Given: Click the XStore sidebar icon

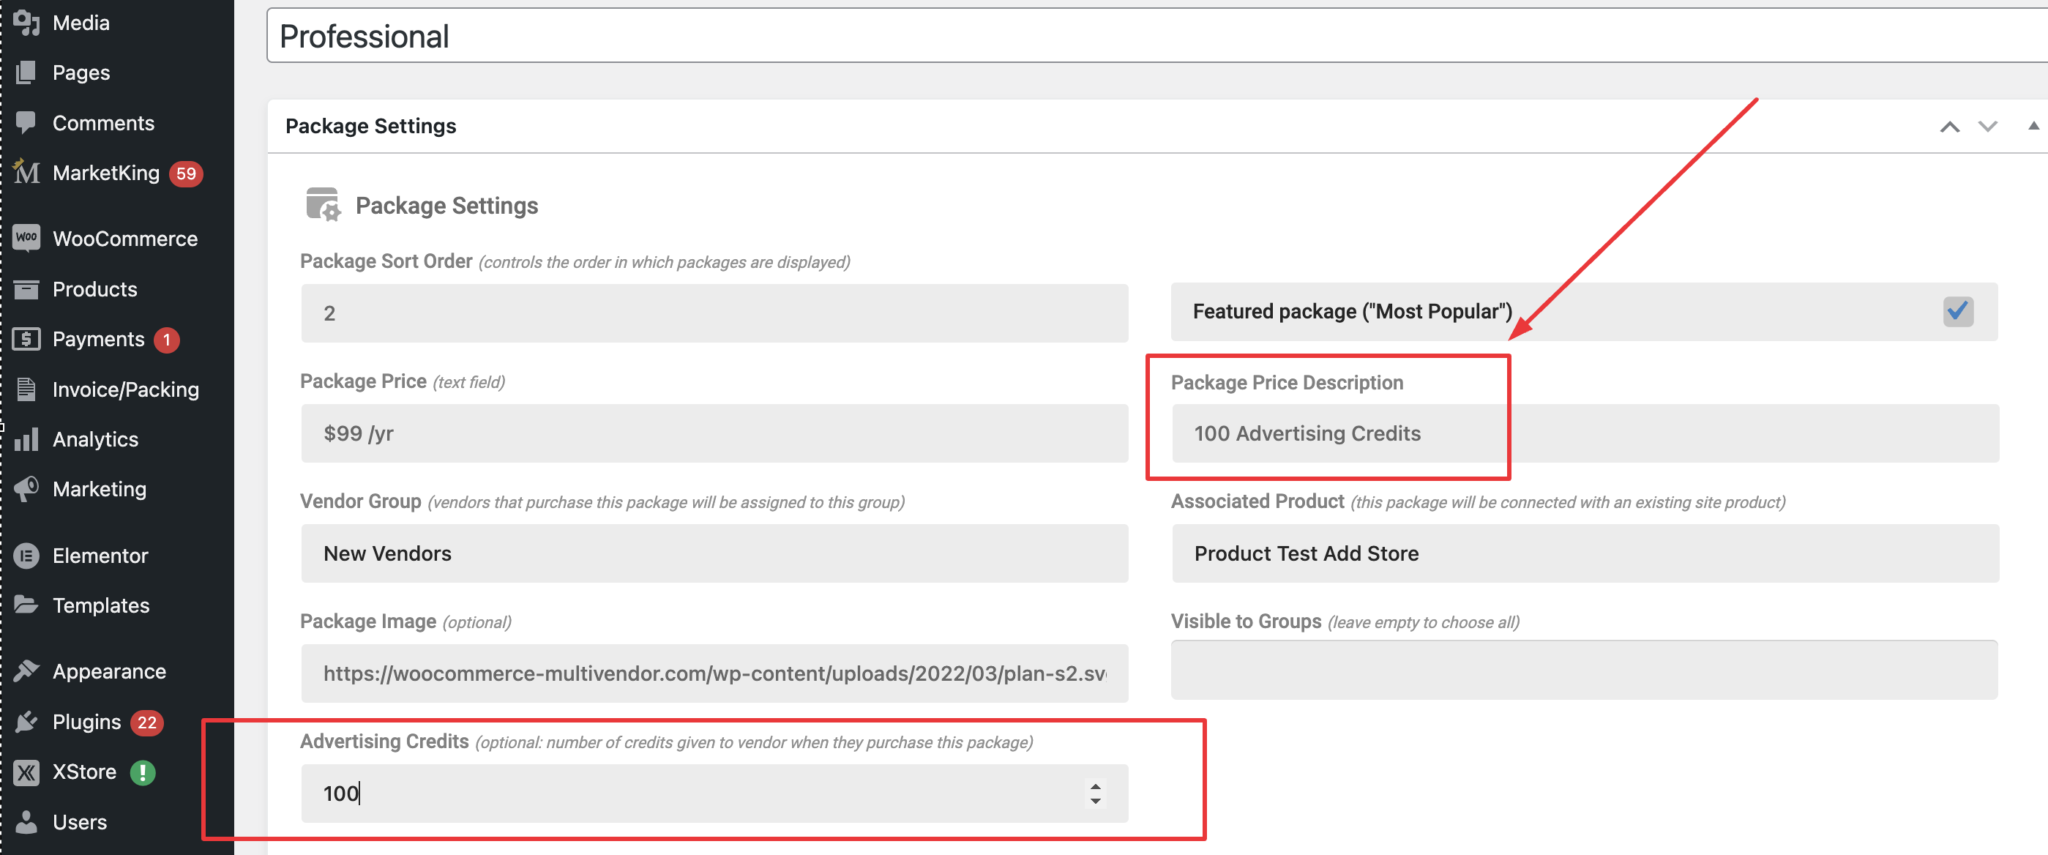Looking at the screenshot, I should (x=27, y=772).
